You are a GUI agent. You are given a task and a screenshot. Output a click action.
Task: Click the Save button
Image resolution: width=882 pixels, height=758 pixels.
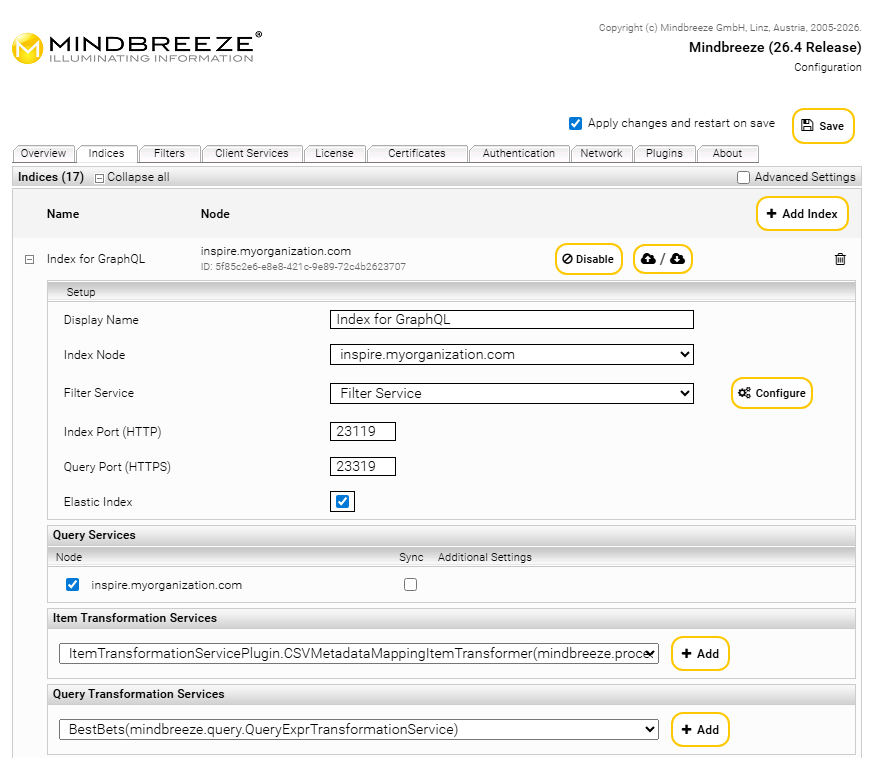point(823,126)
